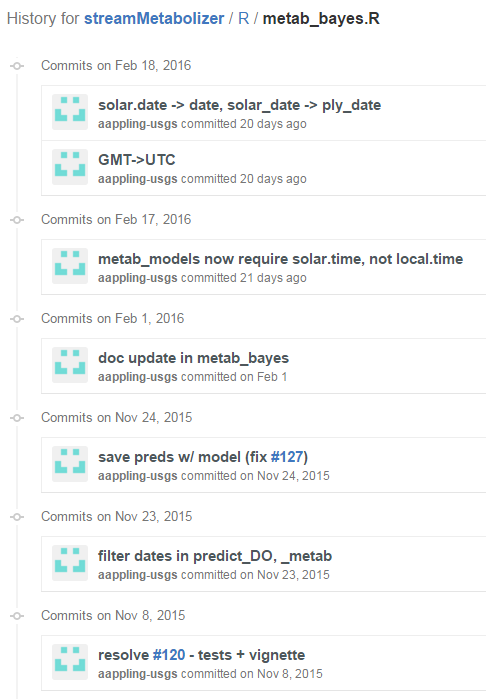Open the 'GMT->UTC' commit
The height and width of the screenshot is (699, 486).
click(x=136, y=160)
